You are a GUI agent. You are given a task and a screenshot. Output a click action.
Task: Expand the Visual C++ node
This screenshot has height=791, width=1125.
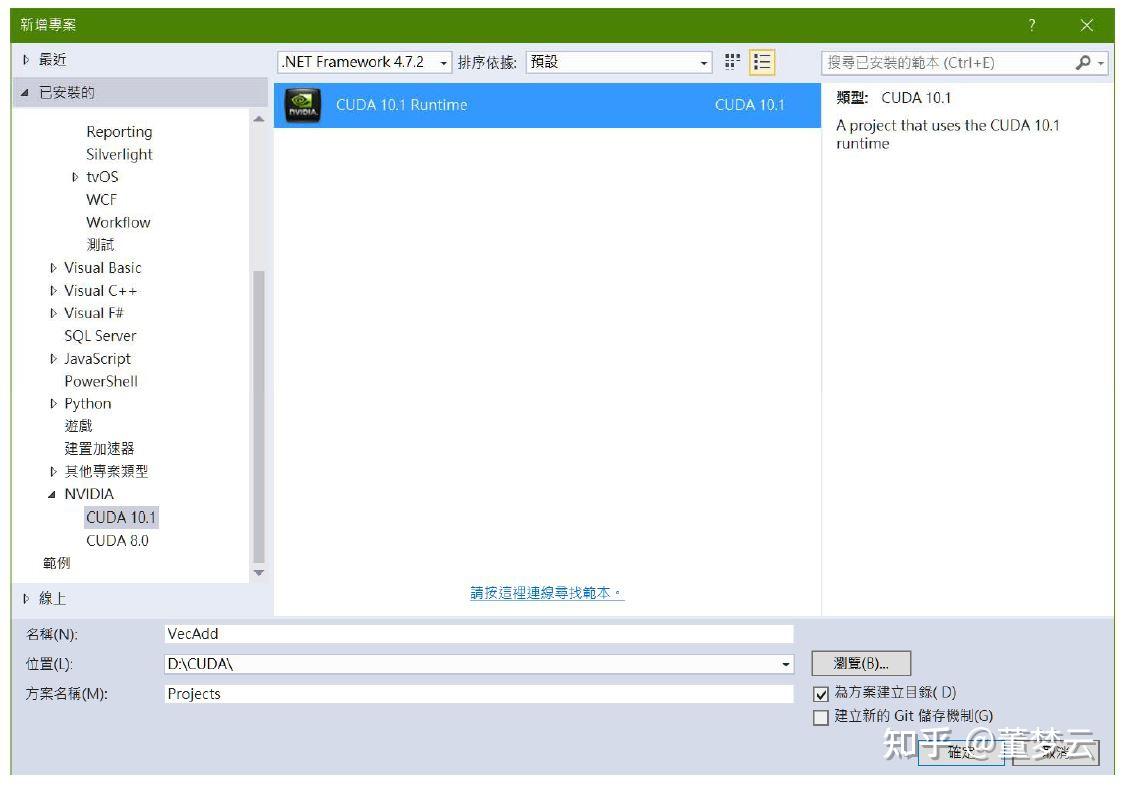[53, 290]
